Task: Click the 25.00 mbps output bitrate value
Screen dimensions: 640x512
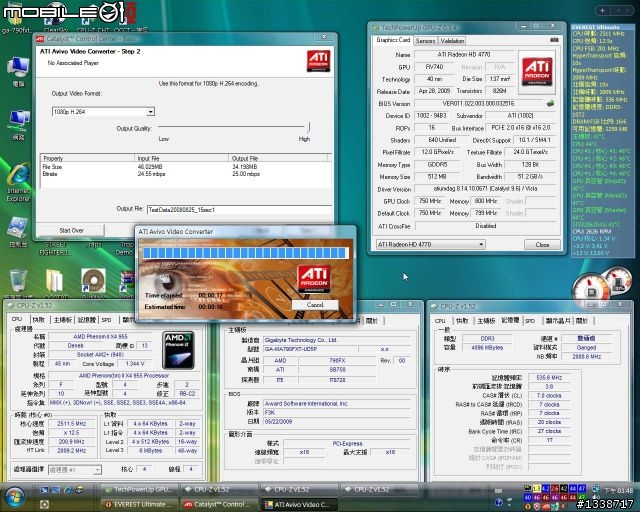Action: (x=246, y=174)
